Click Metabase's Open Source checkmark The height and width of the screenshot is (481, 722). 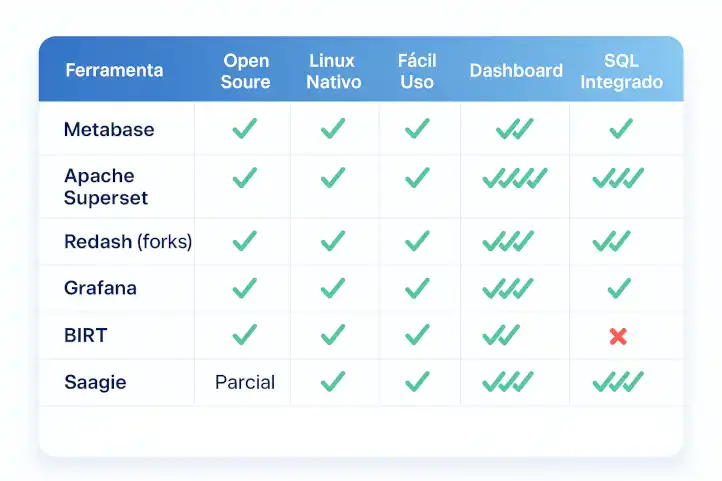245,128
